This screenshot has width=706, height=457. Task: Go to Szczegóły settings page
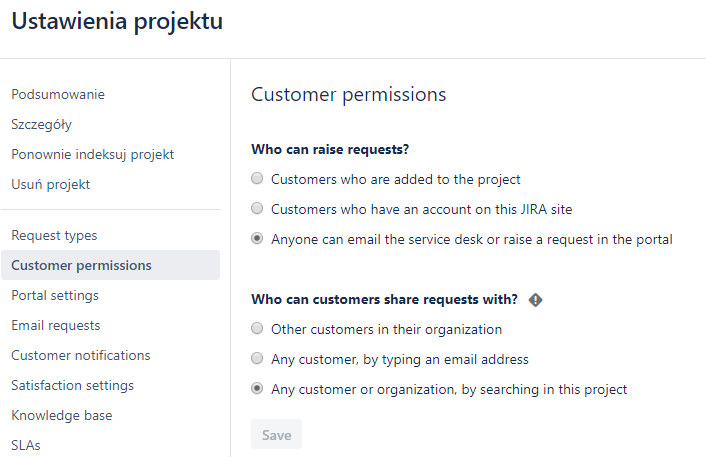(x=41, y=125)
